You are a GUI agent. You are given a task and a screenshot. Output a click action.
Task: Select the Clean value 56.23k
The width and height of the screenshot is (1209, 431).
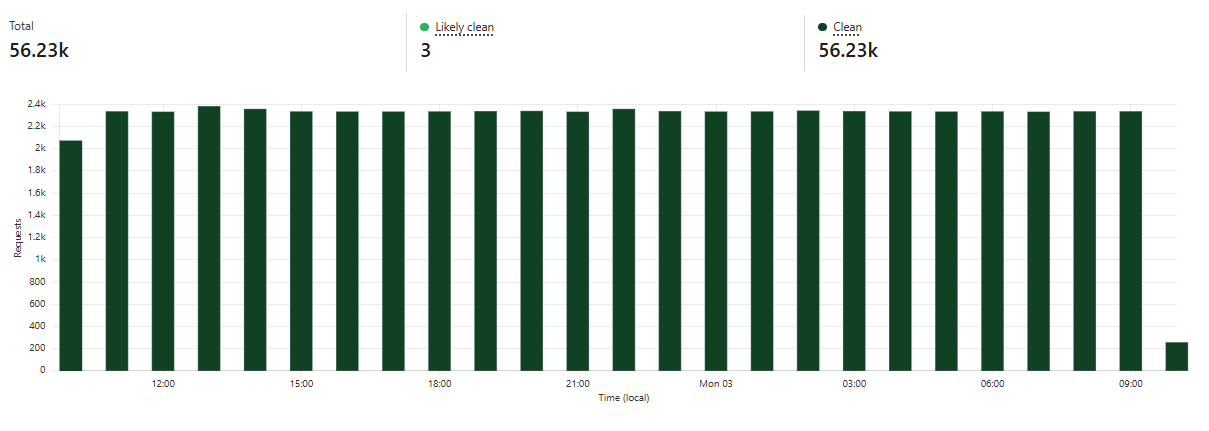click(848, 50)
